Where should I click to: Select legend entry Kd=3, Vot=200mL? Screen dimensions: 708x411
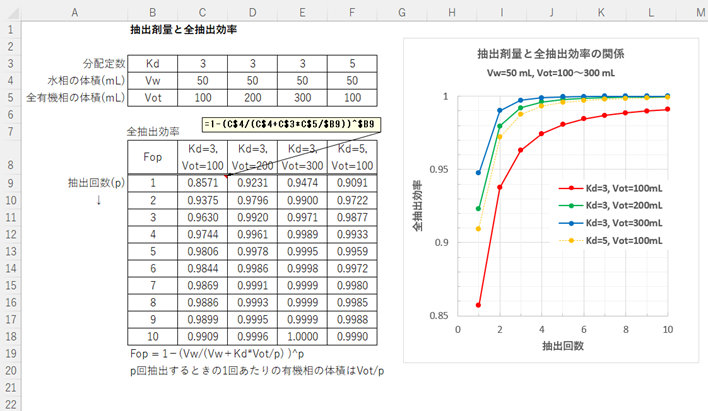pos(610,206)
